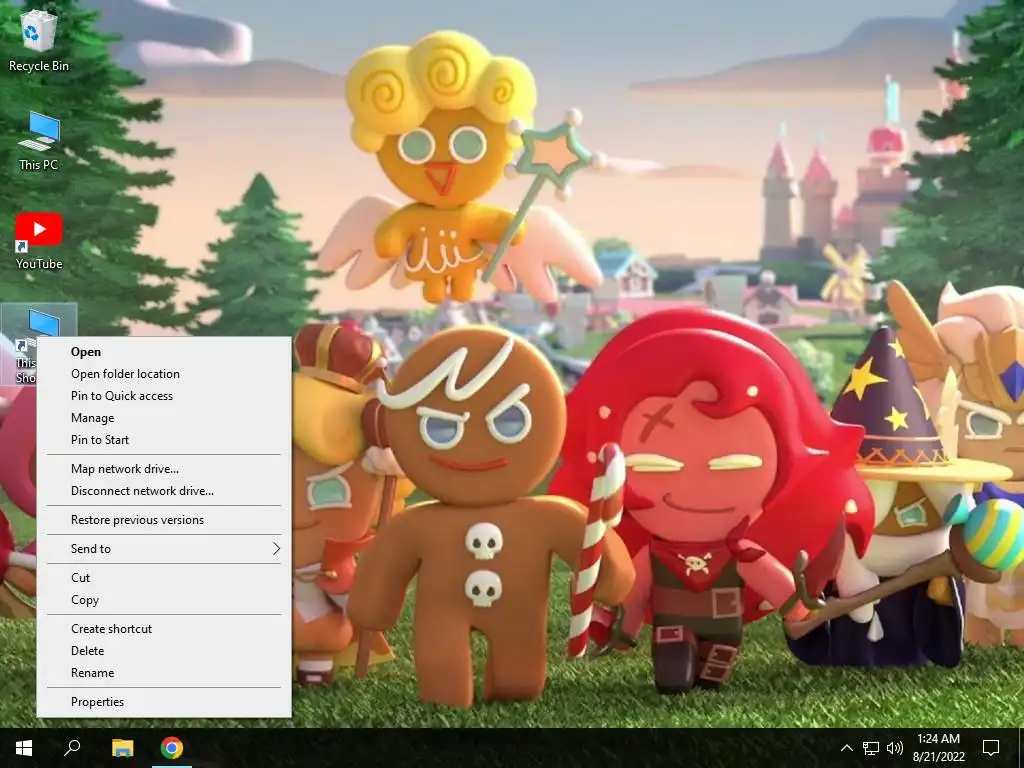Select Manage in the context menu

pos(163,418)
